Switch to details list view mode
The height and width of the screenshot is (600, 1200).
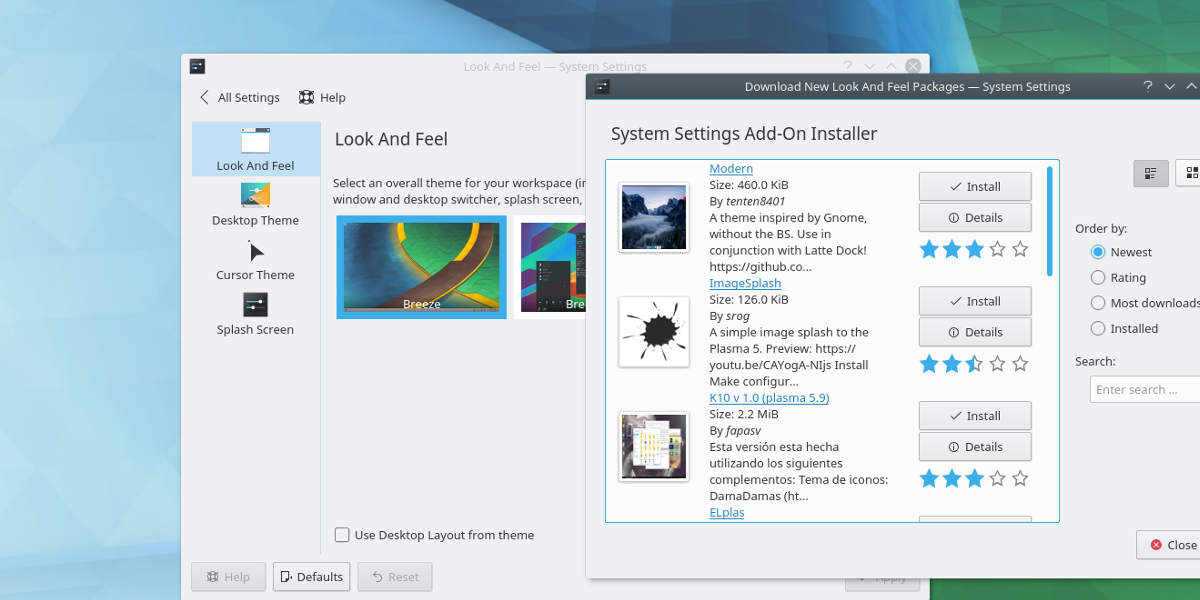(x=1151, y=173)
